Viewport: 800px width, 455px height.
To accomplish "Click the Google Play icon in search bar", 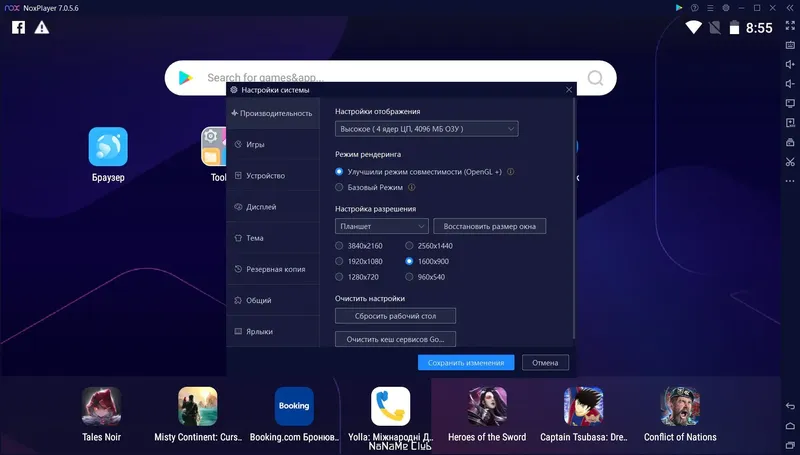I will tap(185, 78).
